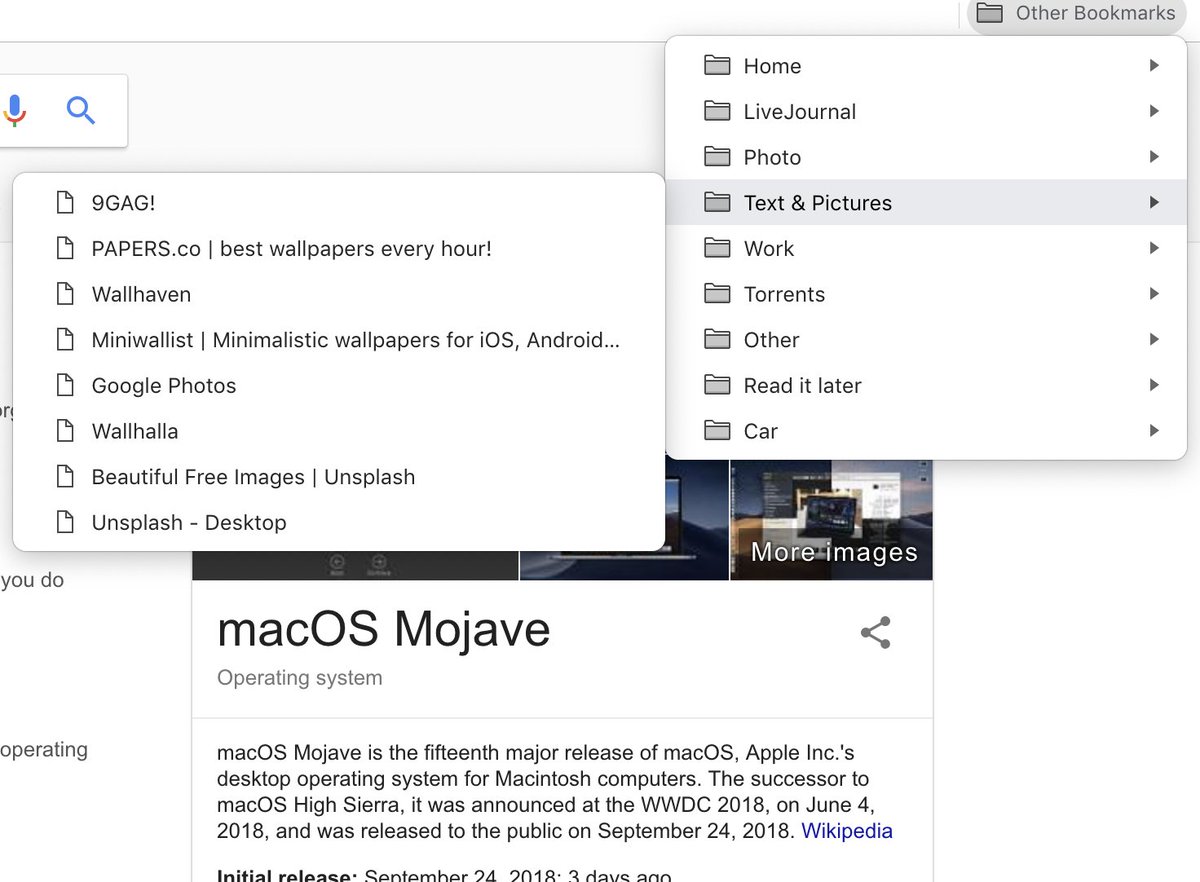Click the page icon beside Miniwallist
Viewport: 1200px width, 882px height.
tap(65, 340)
